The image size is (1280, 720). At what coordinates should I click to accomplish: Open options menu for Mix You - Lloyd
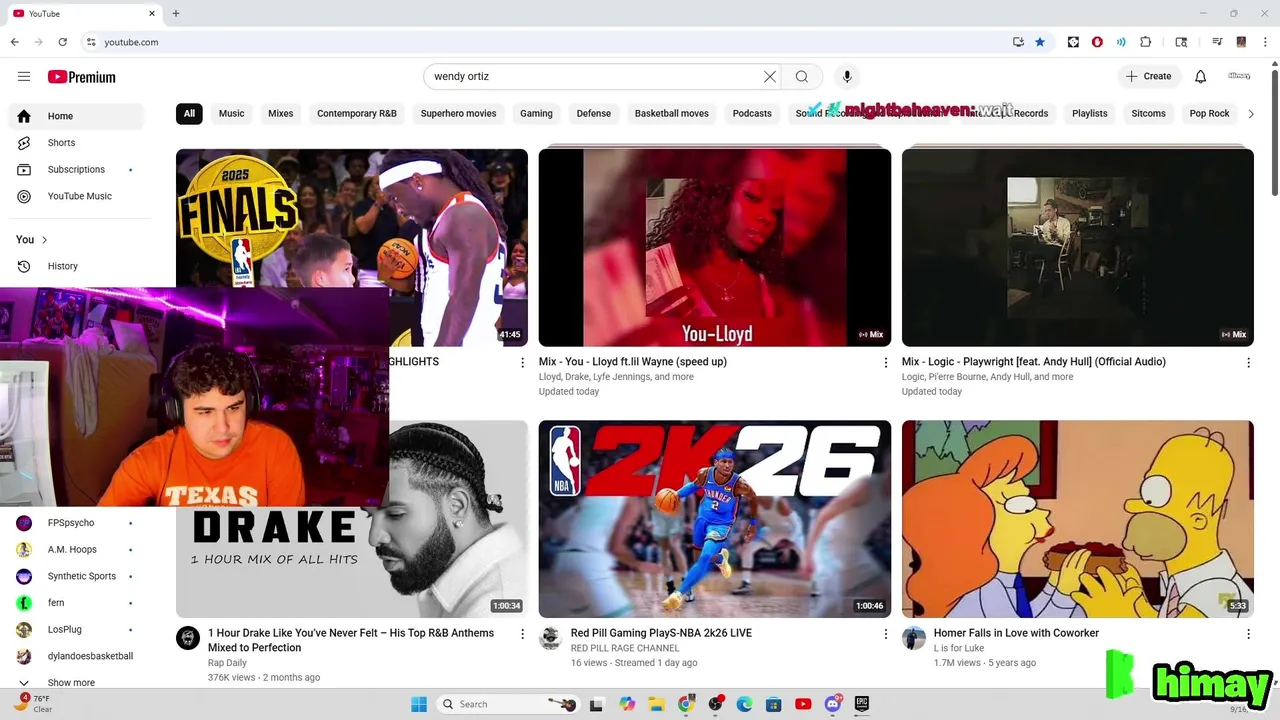click(x=885, y=363)
